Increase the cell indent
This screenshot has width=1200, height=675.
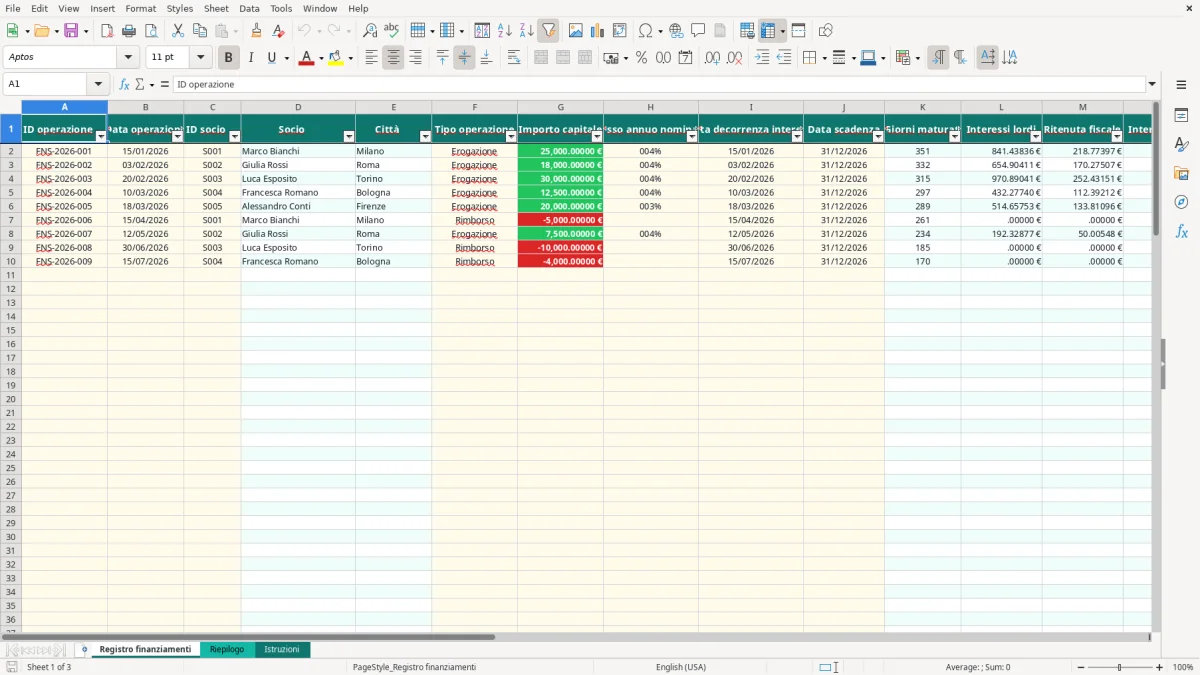762,58
